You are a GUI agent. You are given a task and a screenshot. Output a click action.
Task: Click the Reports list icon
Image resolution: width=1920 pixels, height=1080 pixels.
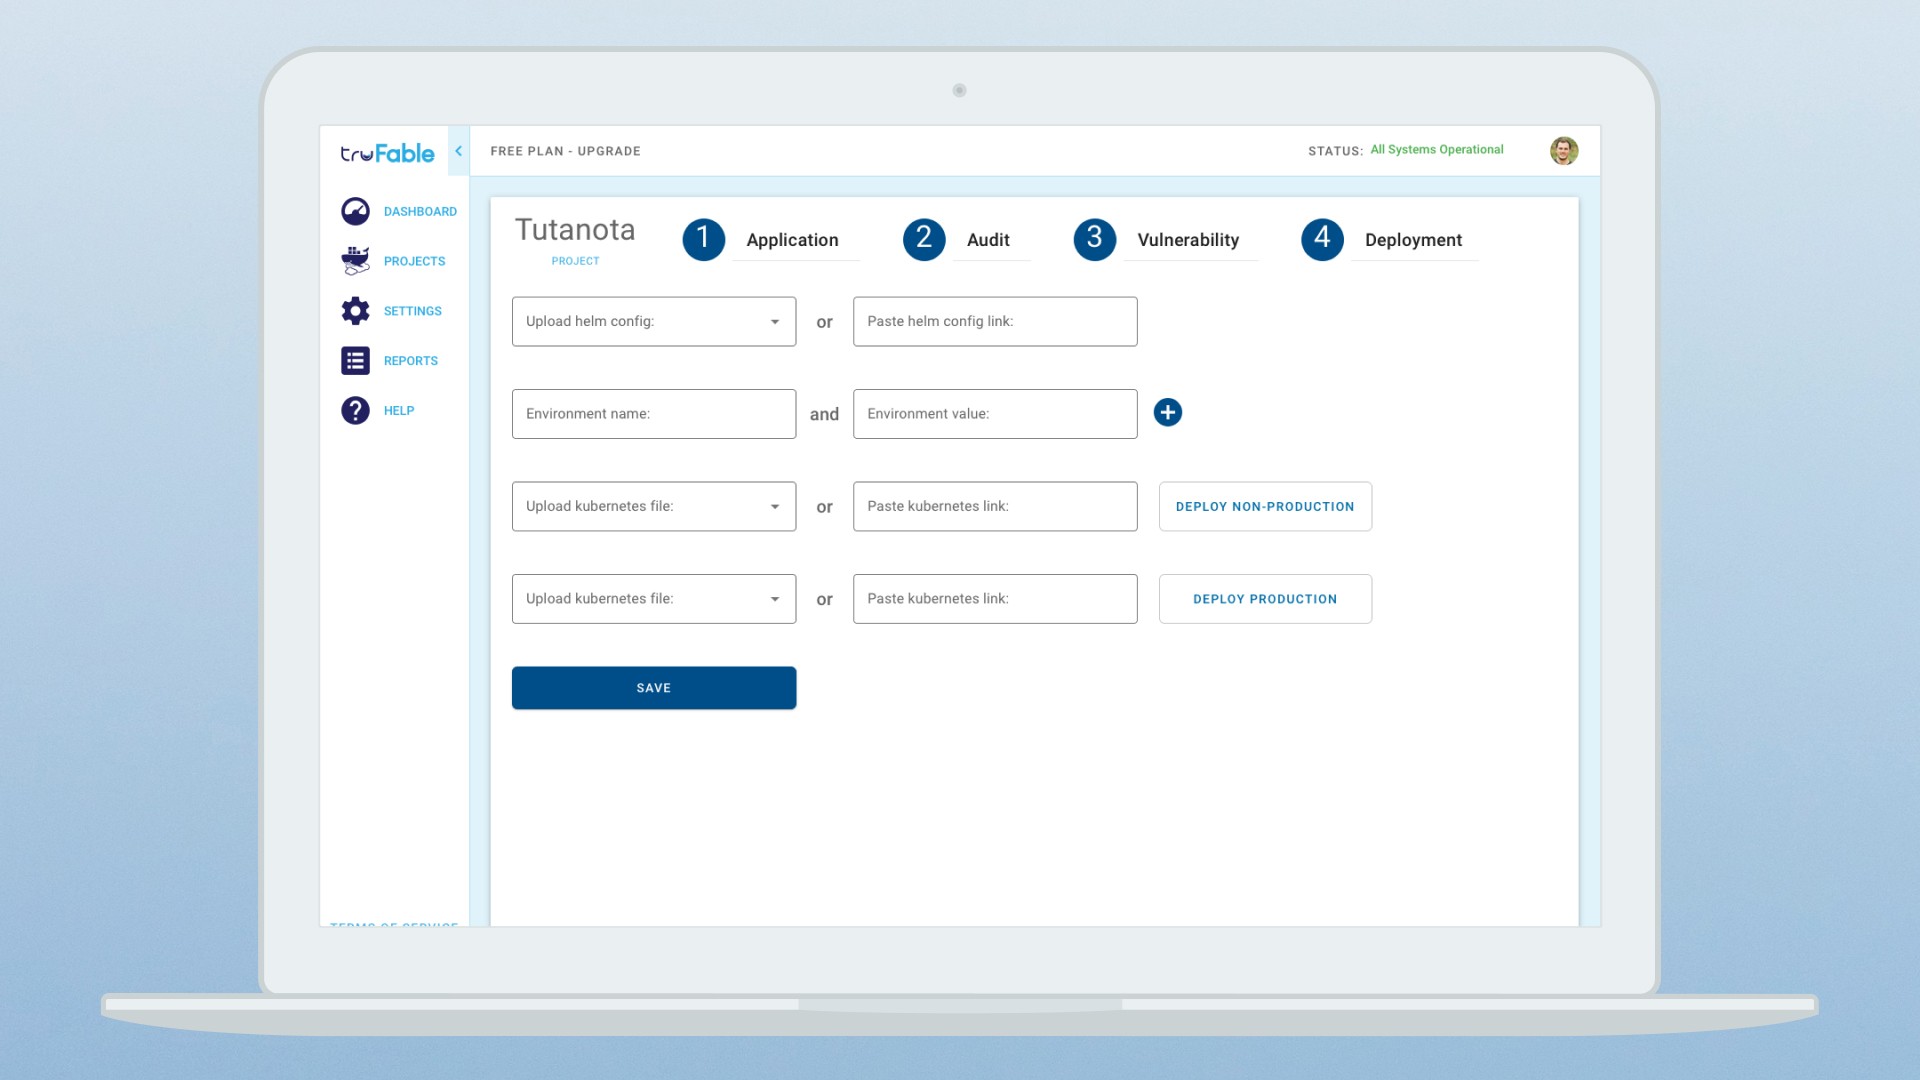[355, 361]
